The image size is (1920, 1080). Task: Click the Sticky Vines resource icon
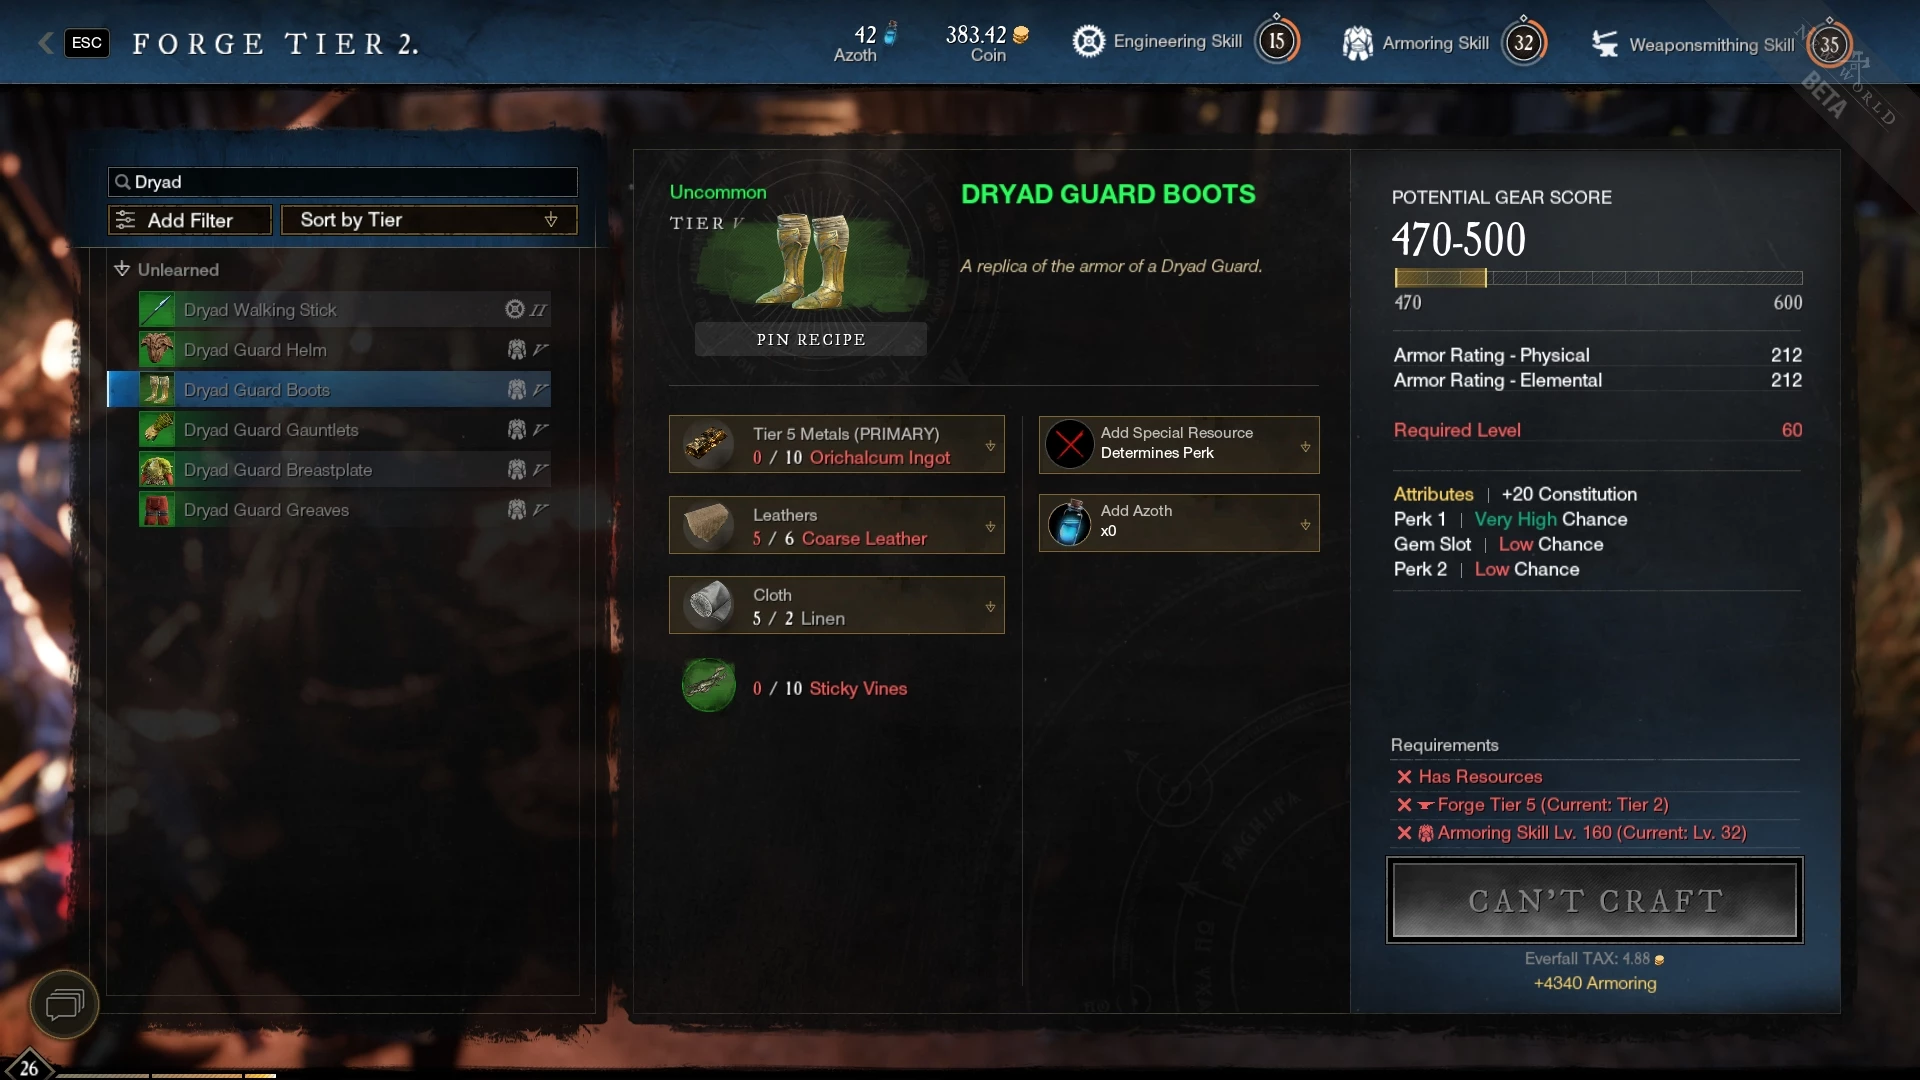(x=708, y=686)
